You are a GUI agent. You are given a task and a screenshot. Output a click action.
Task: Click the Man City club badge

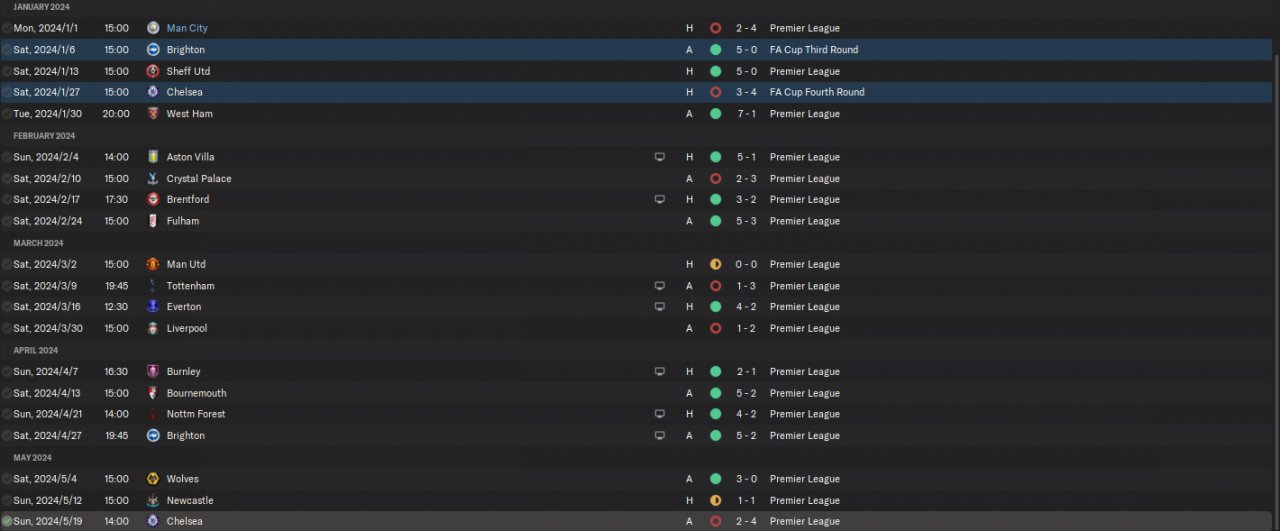tap(153, 28)
